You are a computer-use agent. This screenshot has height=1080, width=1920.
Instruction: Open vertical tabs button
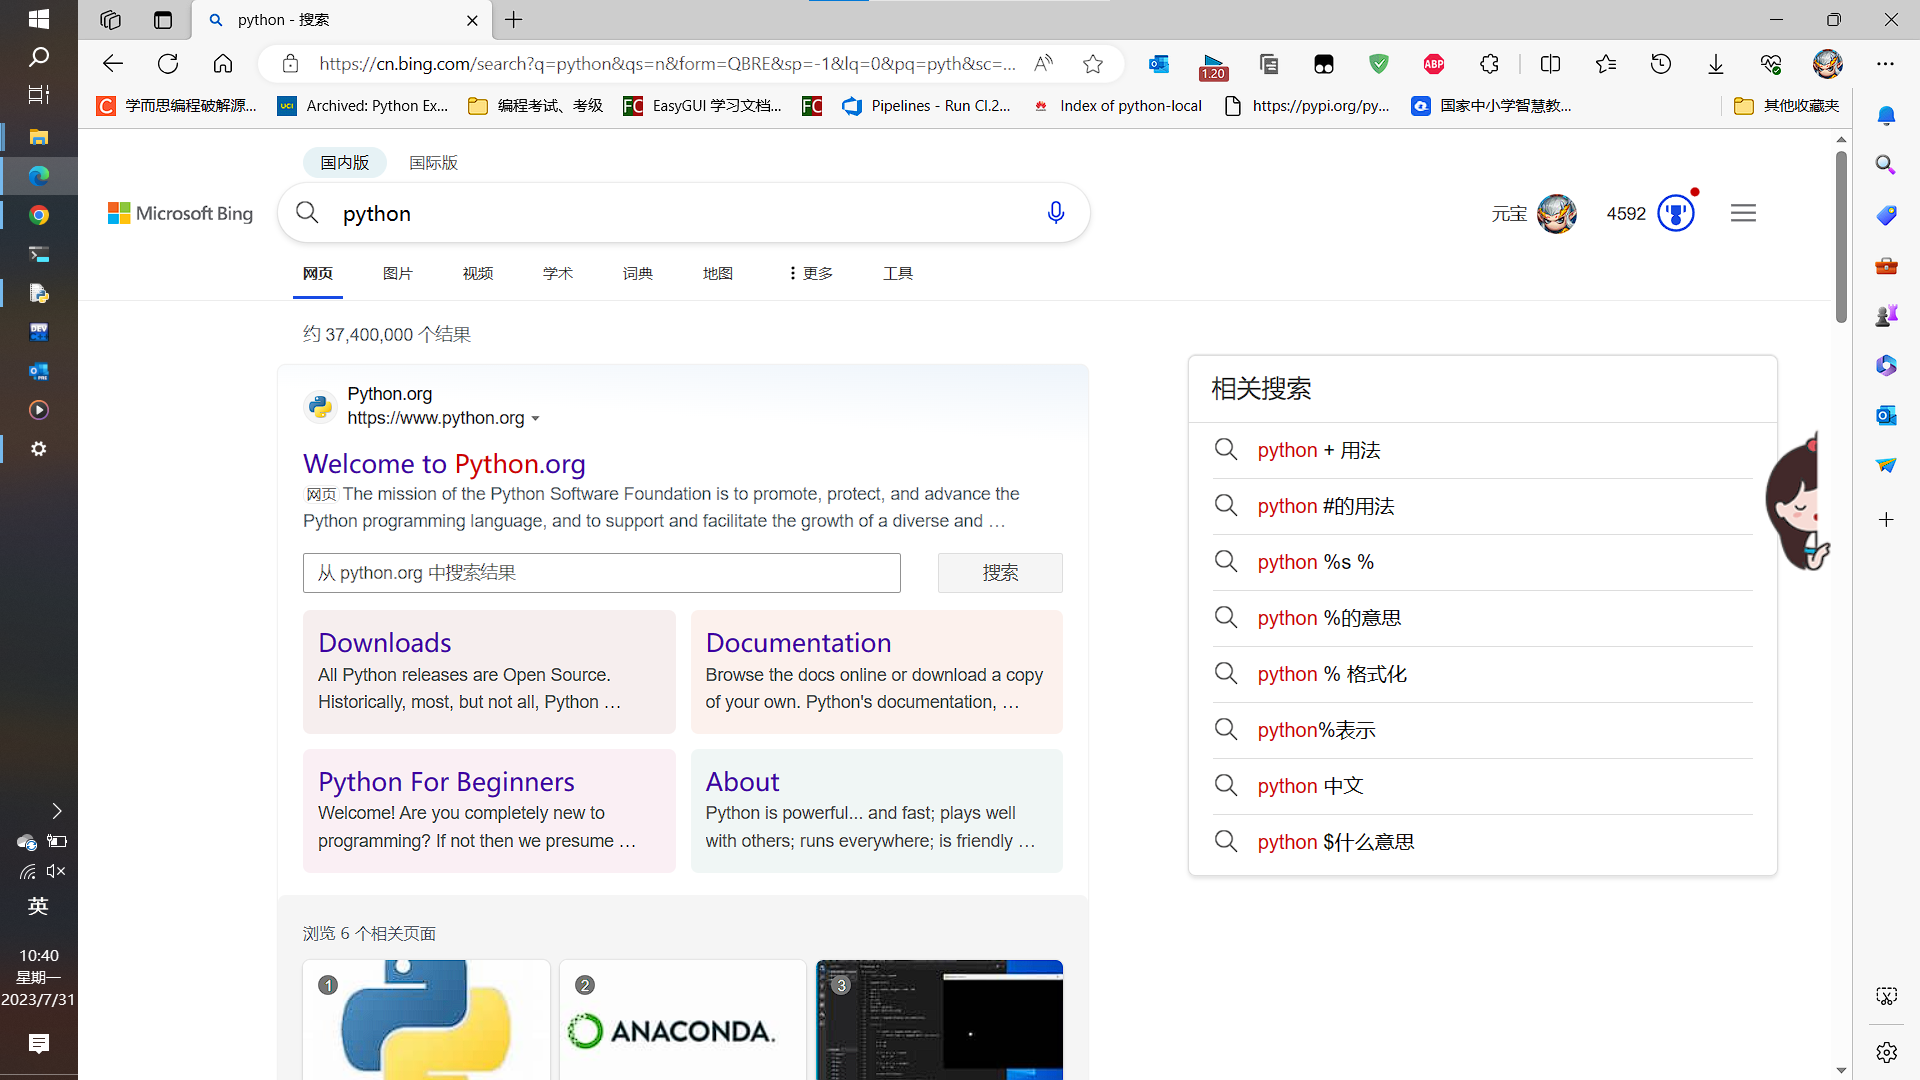coord(163,20)
